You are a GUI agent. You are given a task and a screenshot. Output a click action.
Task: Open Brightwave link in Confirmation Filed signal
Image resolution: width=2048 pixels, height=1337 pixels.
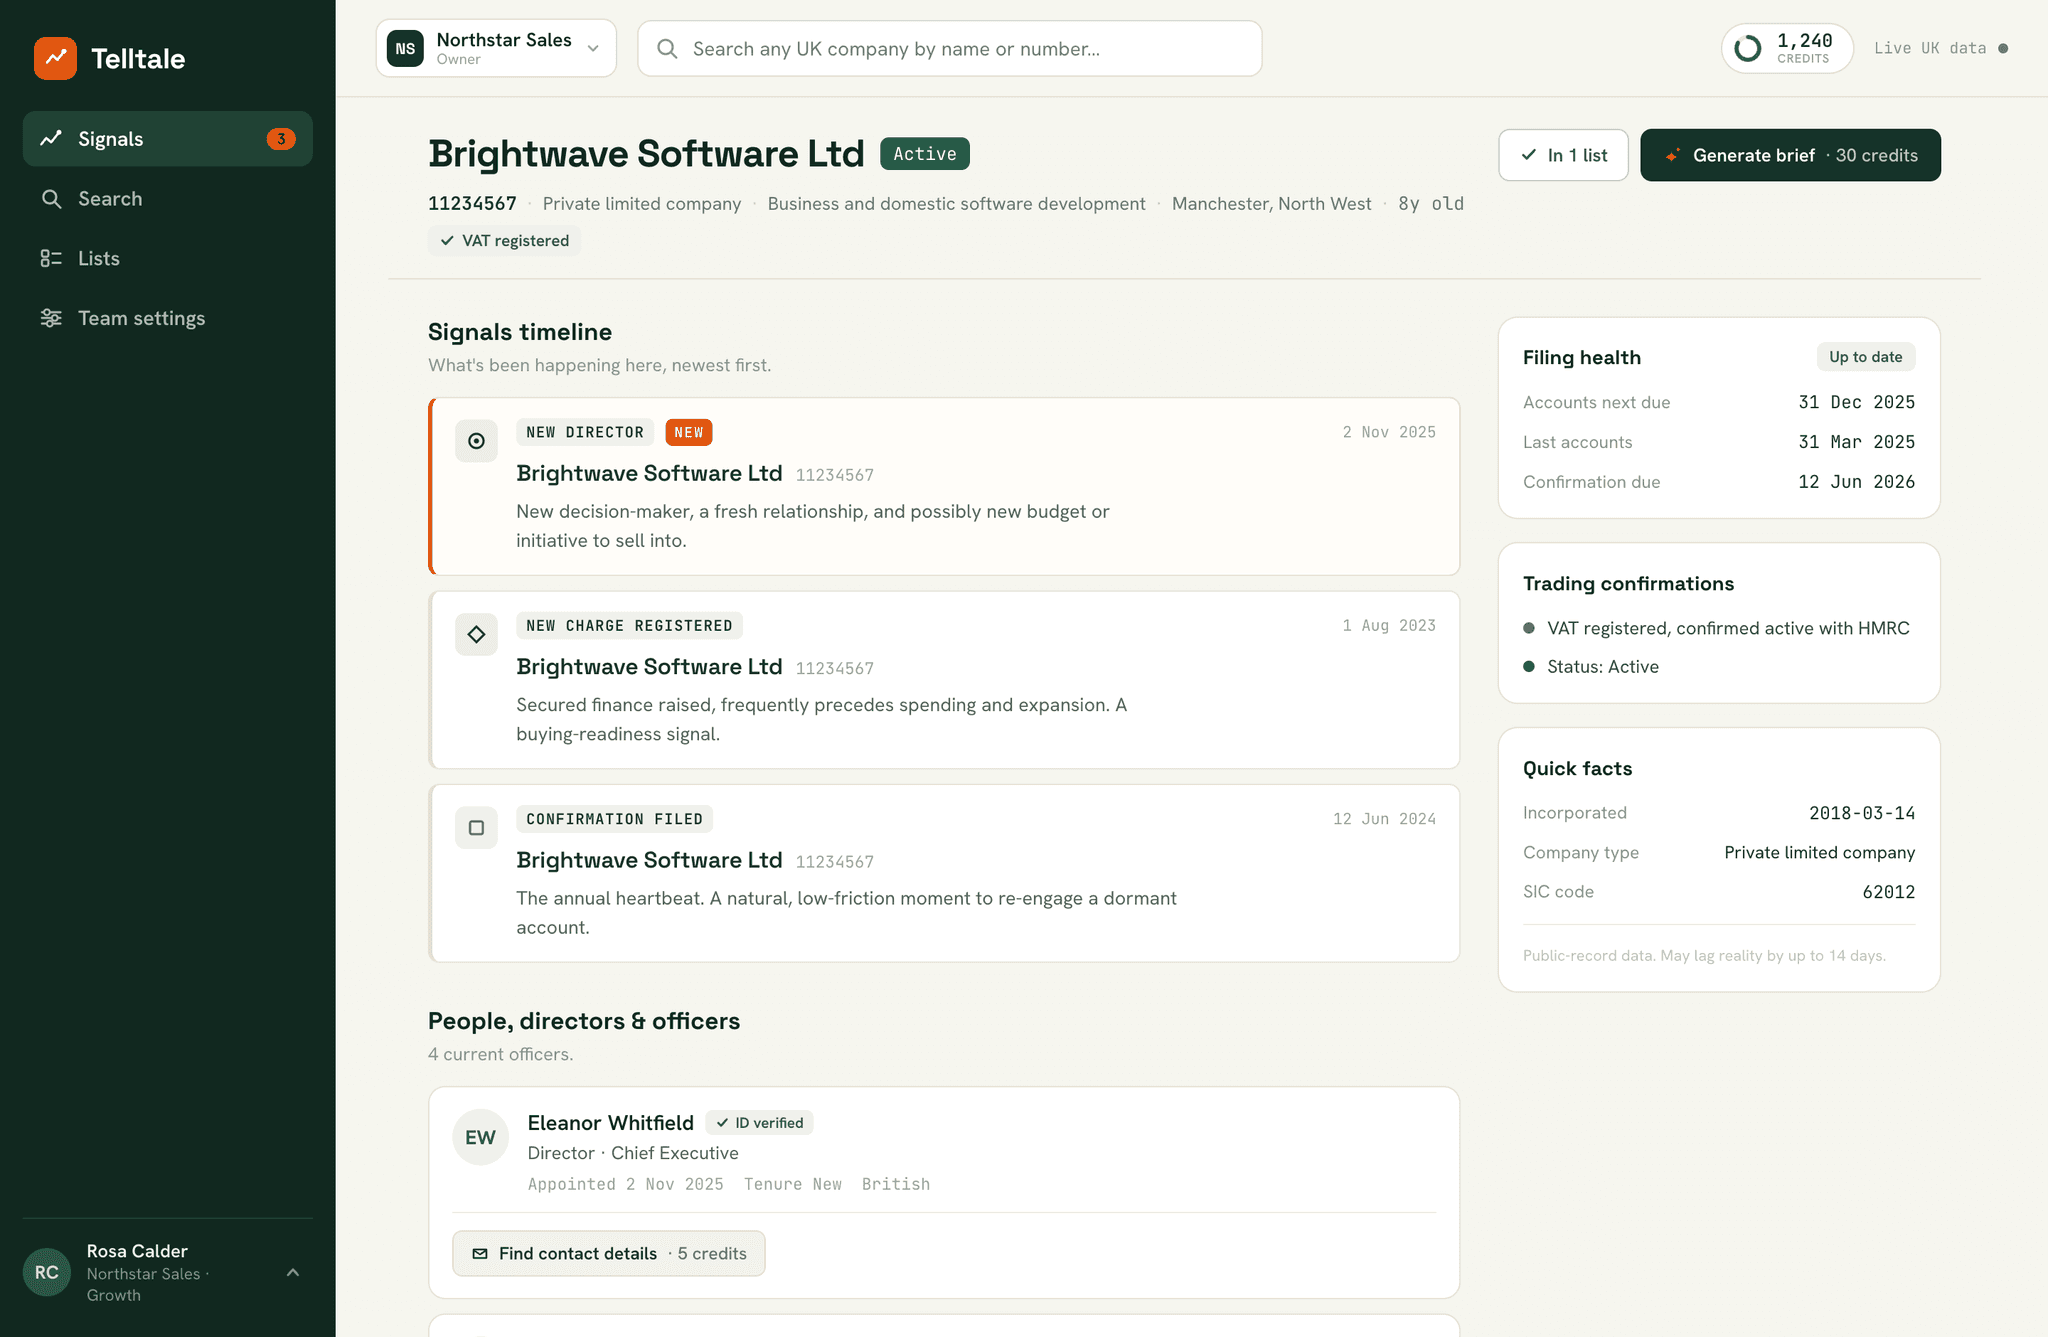(x=649, y=861)
